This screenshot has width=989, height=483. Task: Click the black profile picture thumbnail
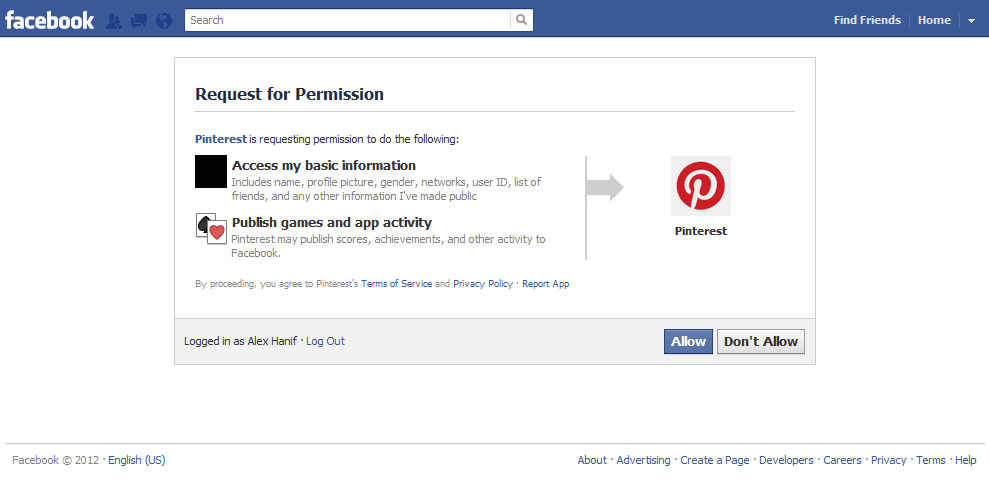click(211, 172)
